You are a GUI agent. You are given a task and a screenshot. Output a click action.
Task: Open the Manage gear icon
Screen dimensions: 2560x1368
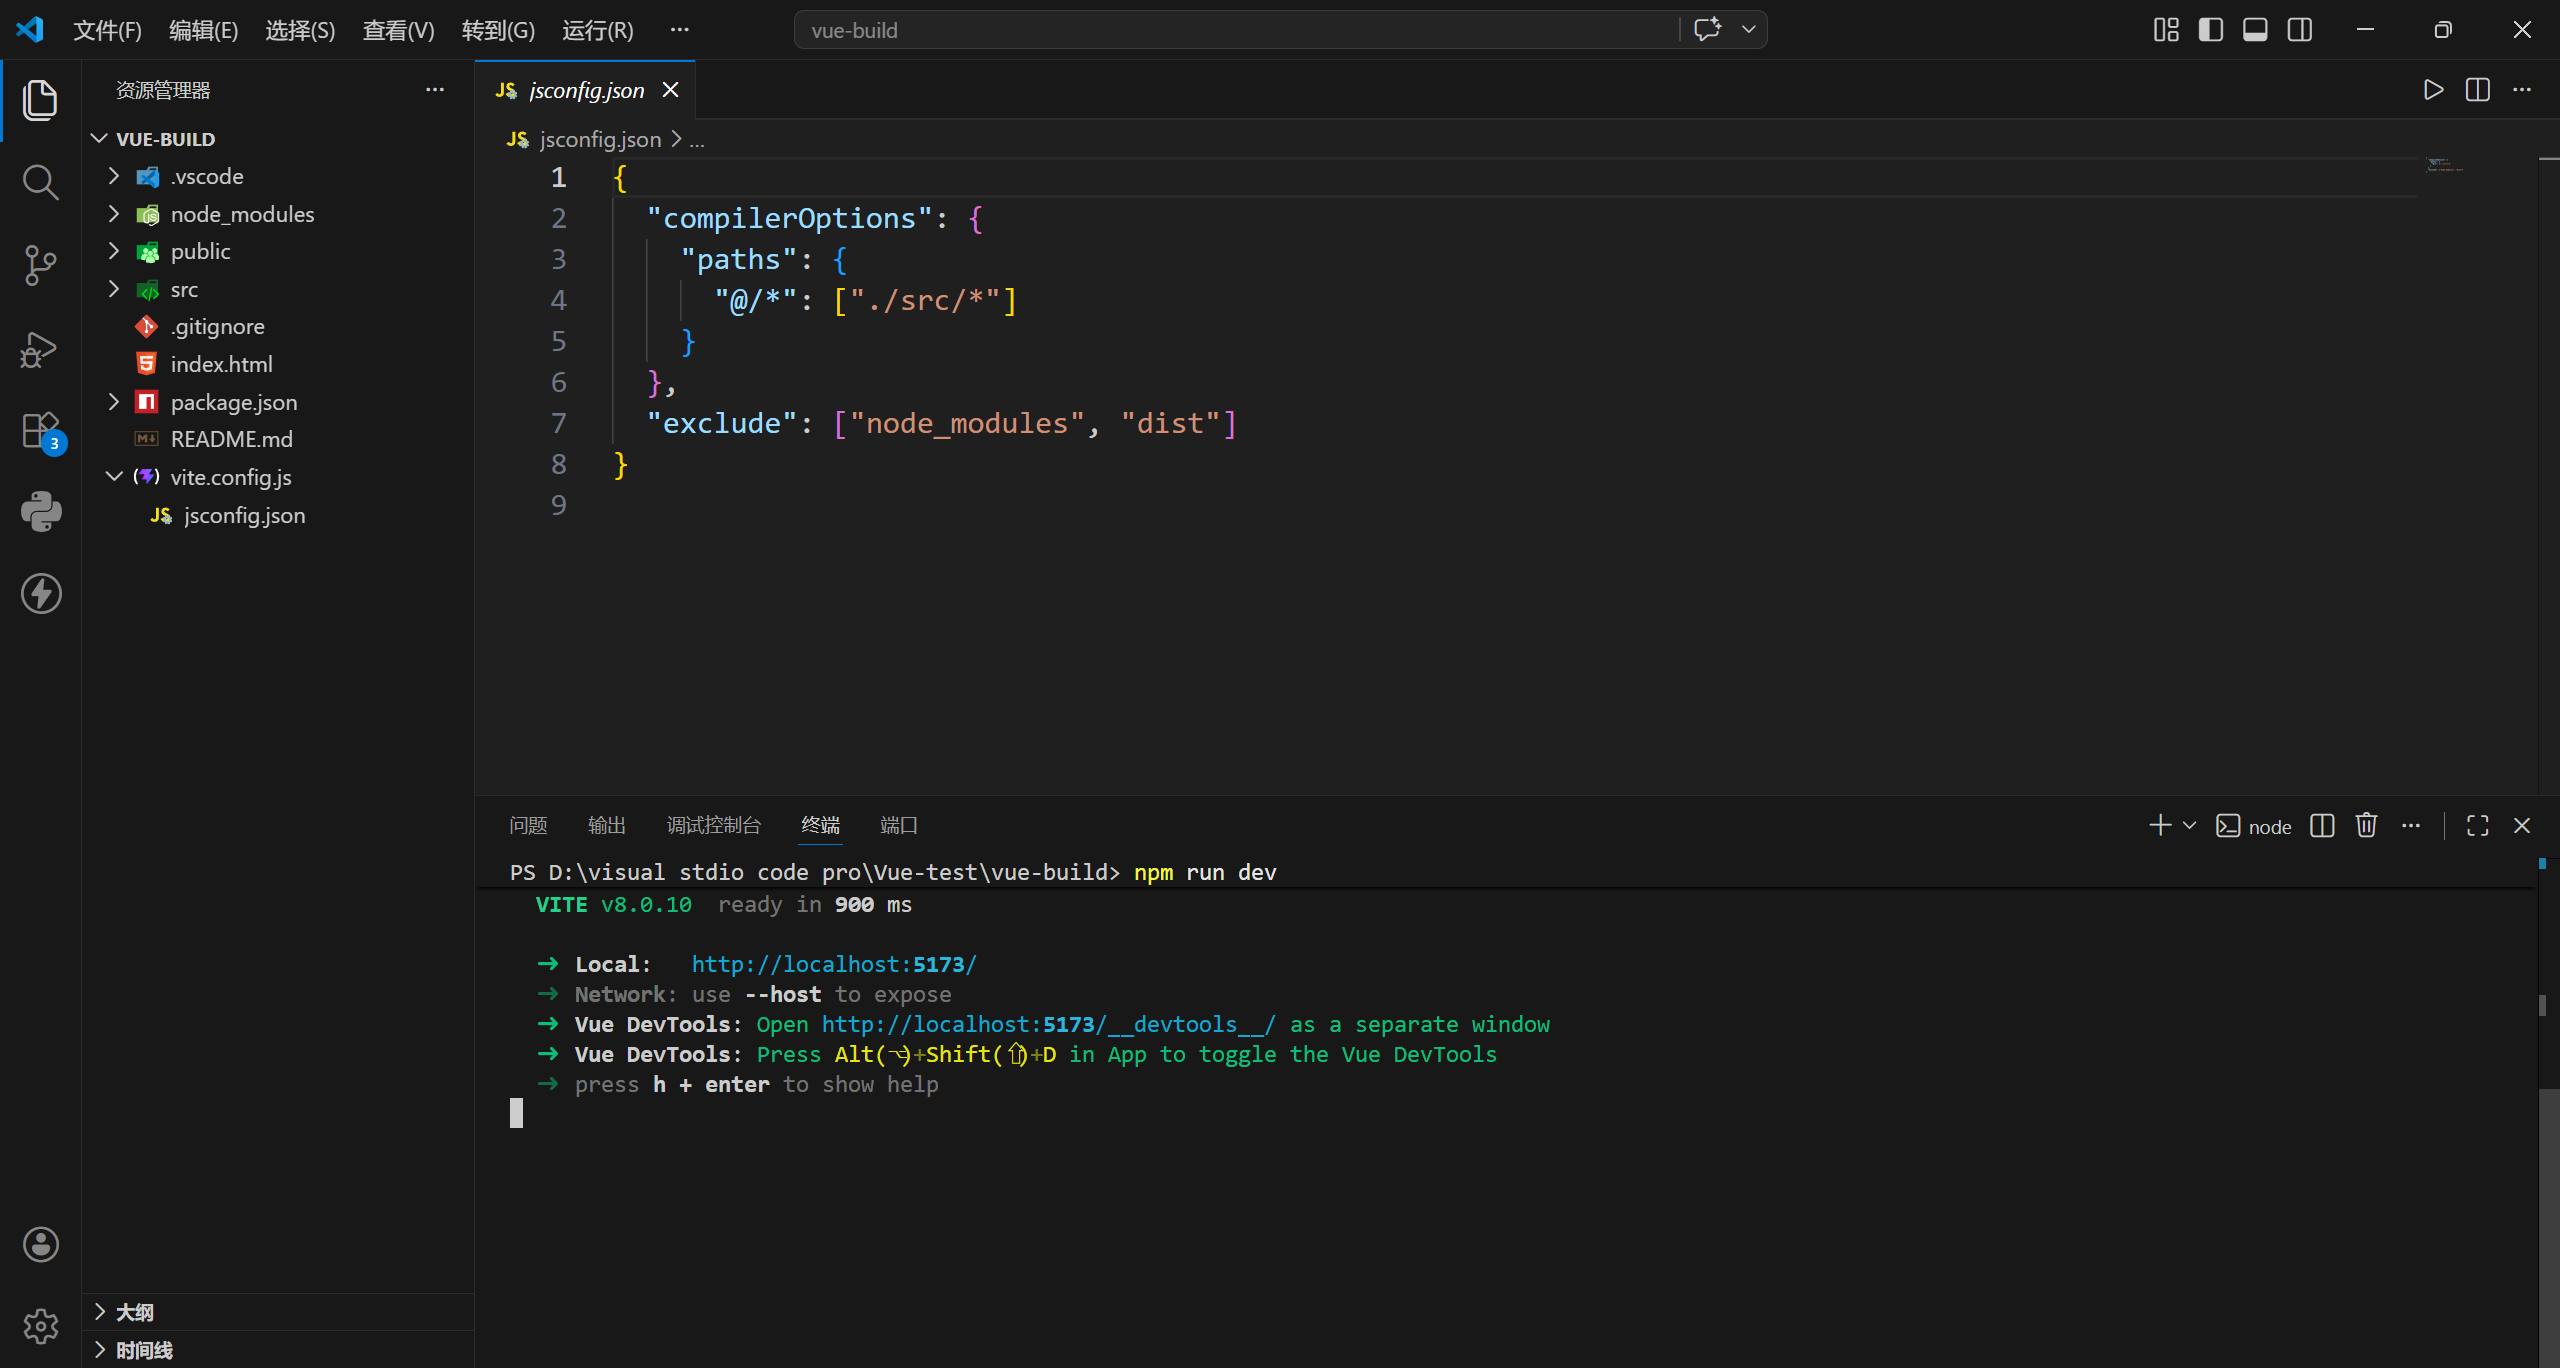click(x=40, y=1326)
